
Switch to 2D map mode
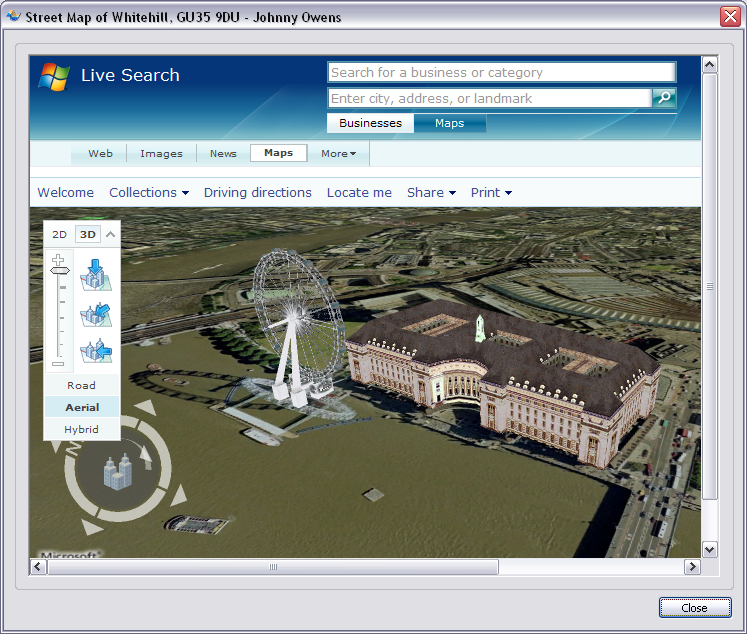(59, 235)
